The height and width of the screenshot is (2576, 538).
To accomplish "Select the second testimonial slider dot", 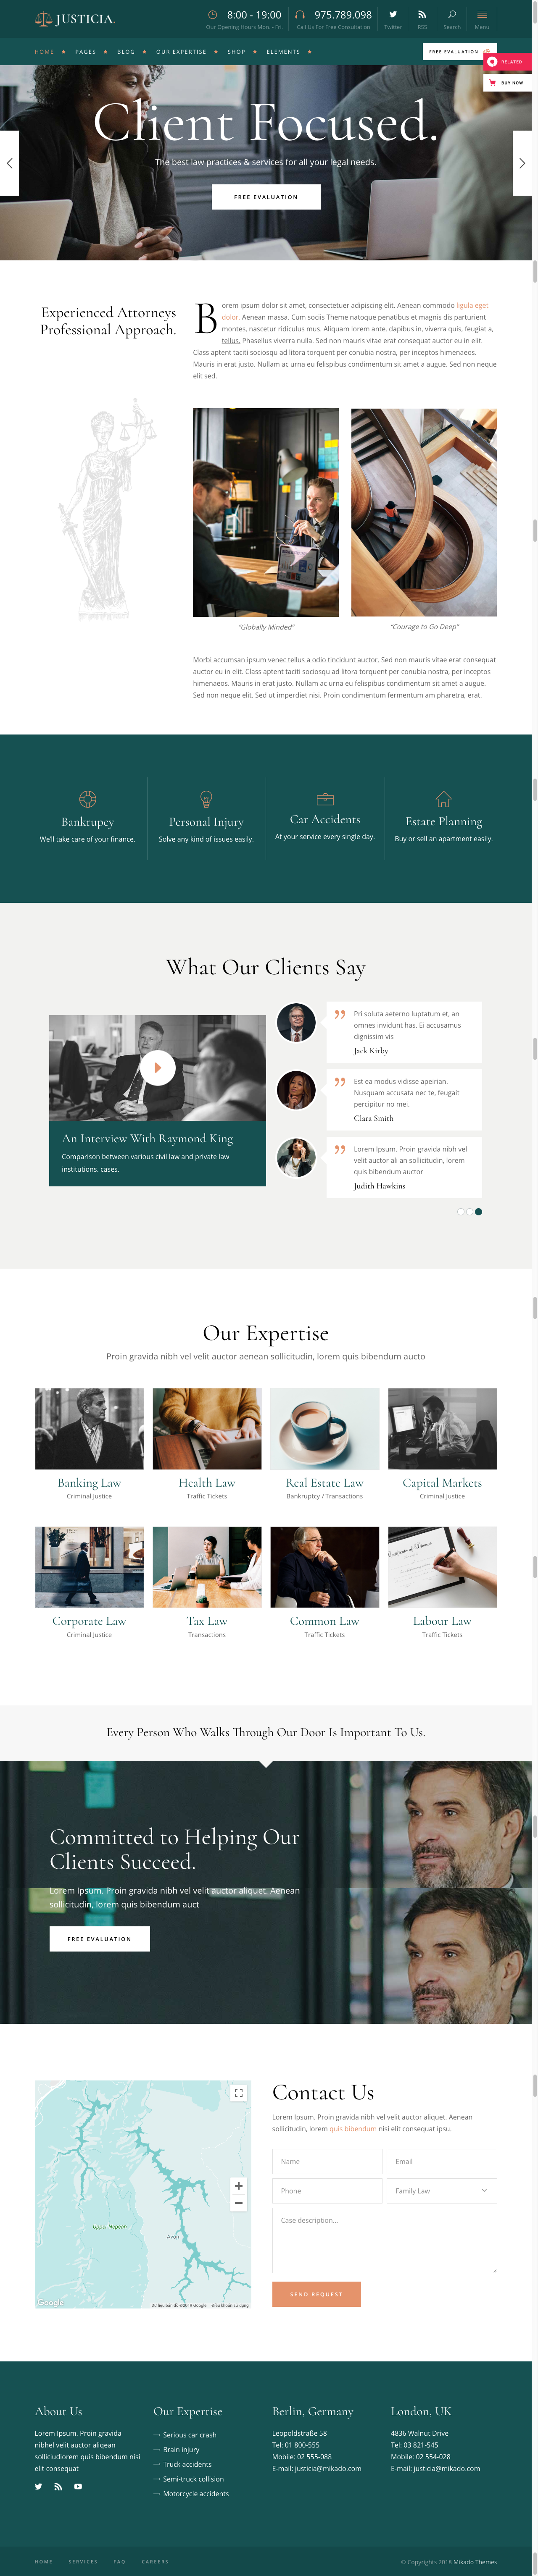I will click(x=469, y=1211).
